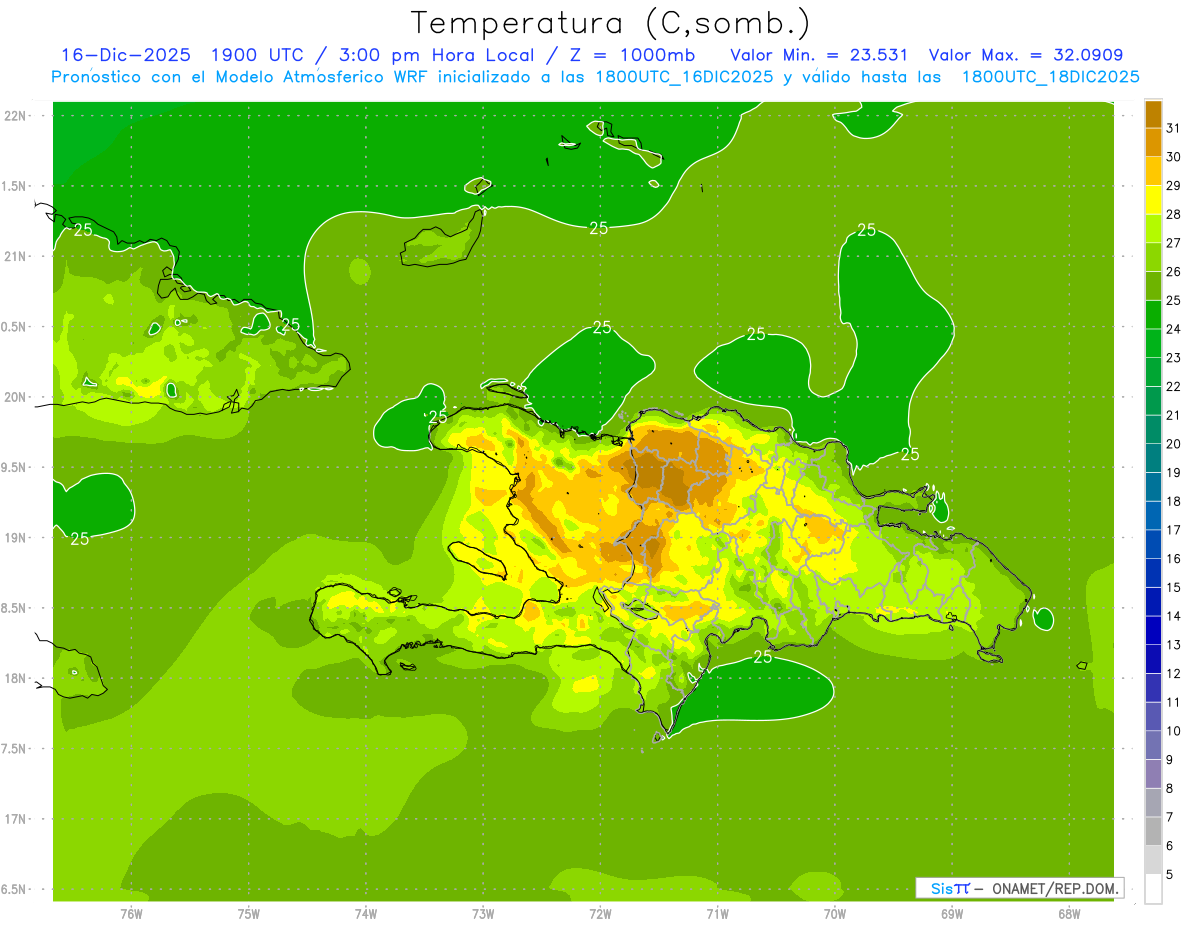Click legend value '23' on the color bar

point(1174,358)
